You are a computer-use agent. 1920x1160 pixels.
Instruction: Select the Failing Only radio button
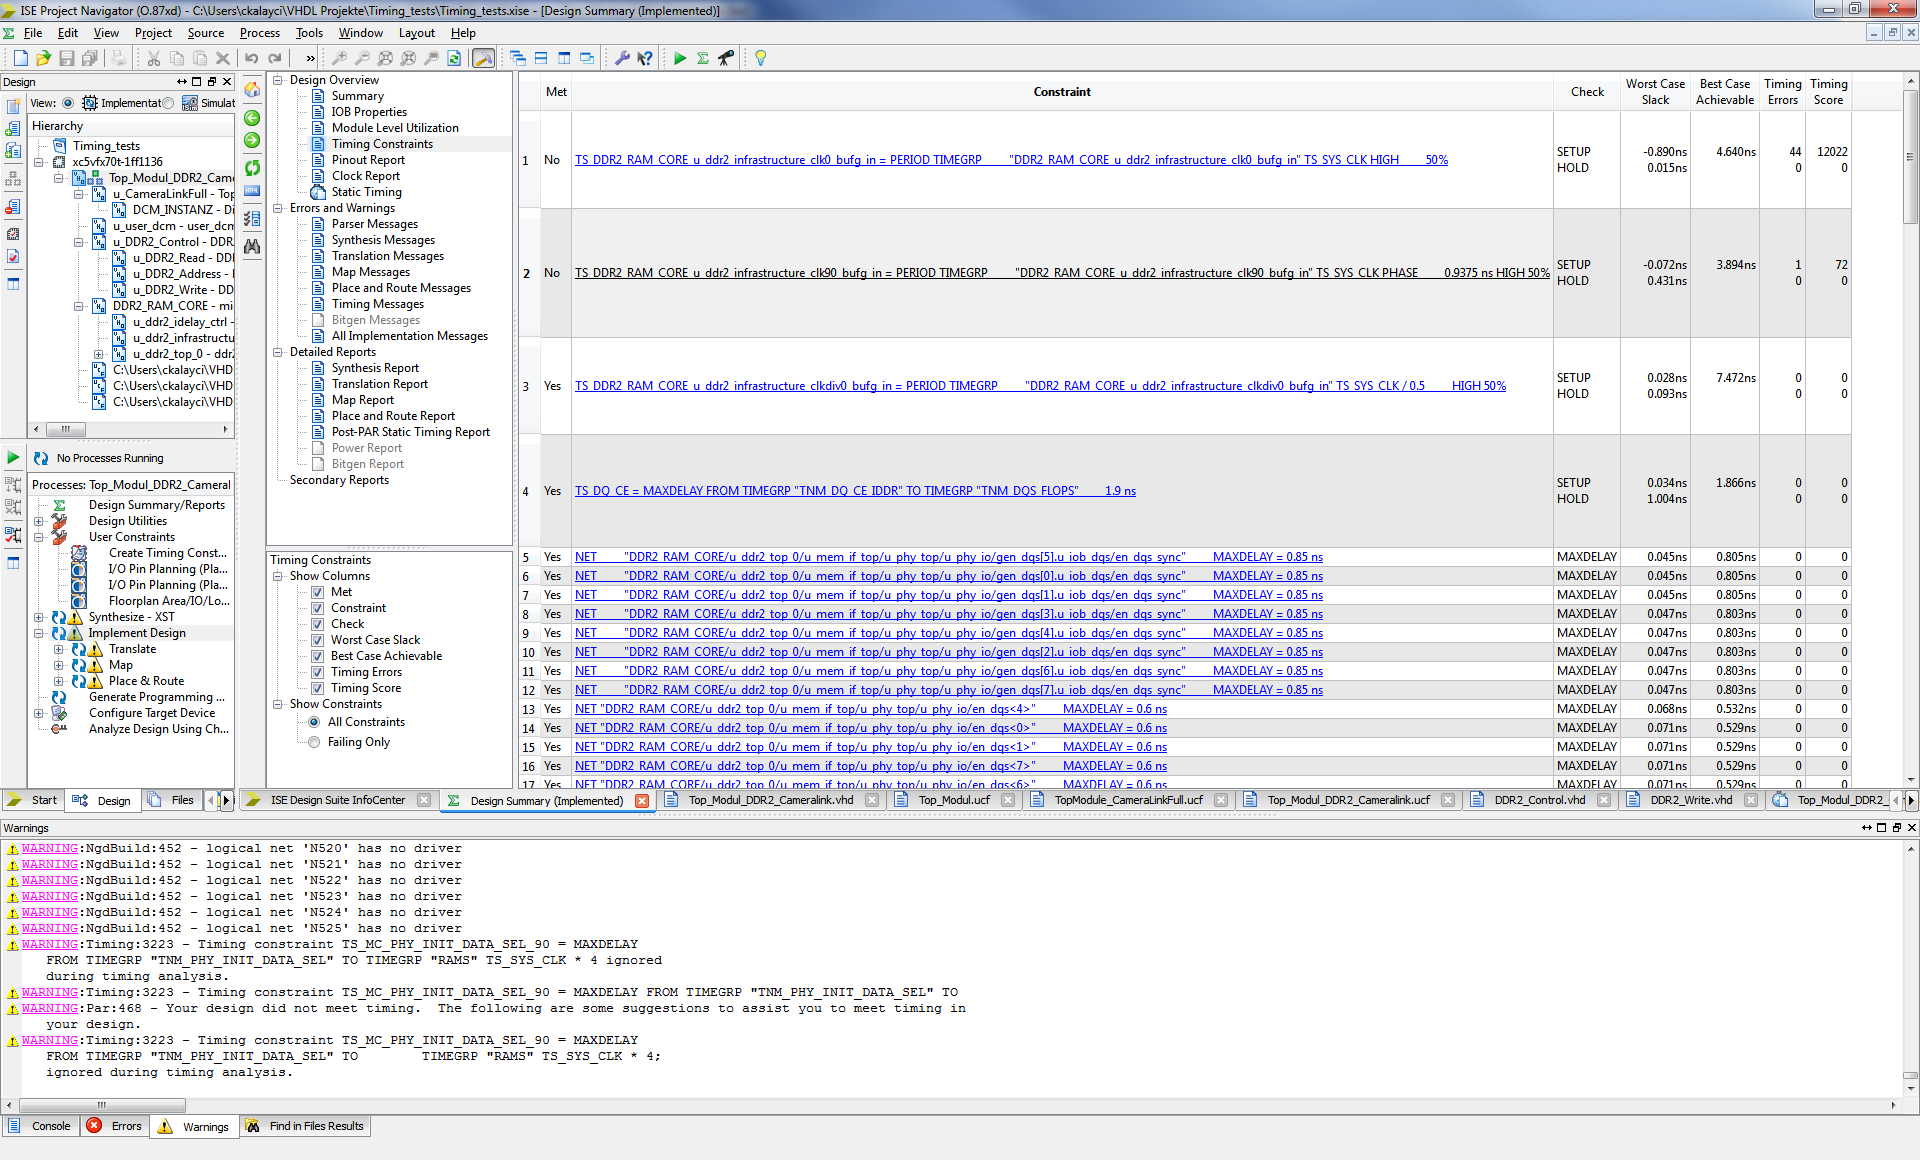[x=314, y=742]
